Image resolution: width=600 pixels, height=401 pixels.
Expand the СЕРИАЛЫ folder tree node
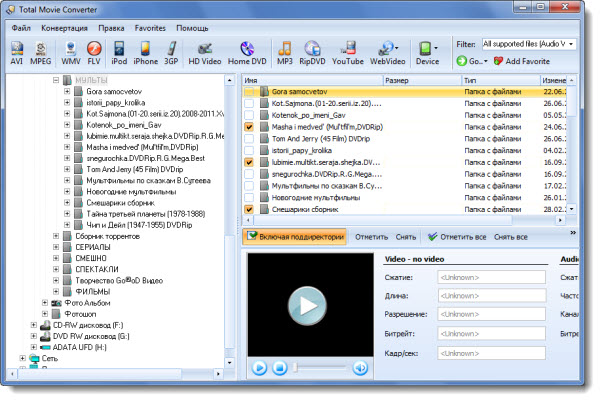tap(55, 246)
